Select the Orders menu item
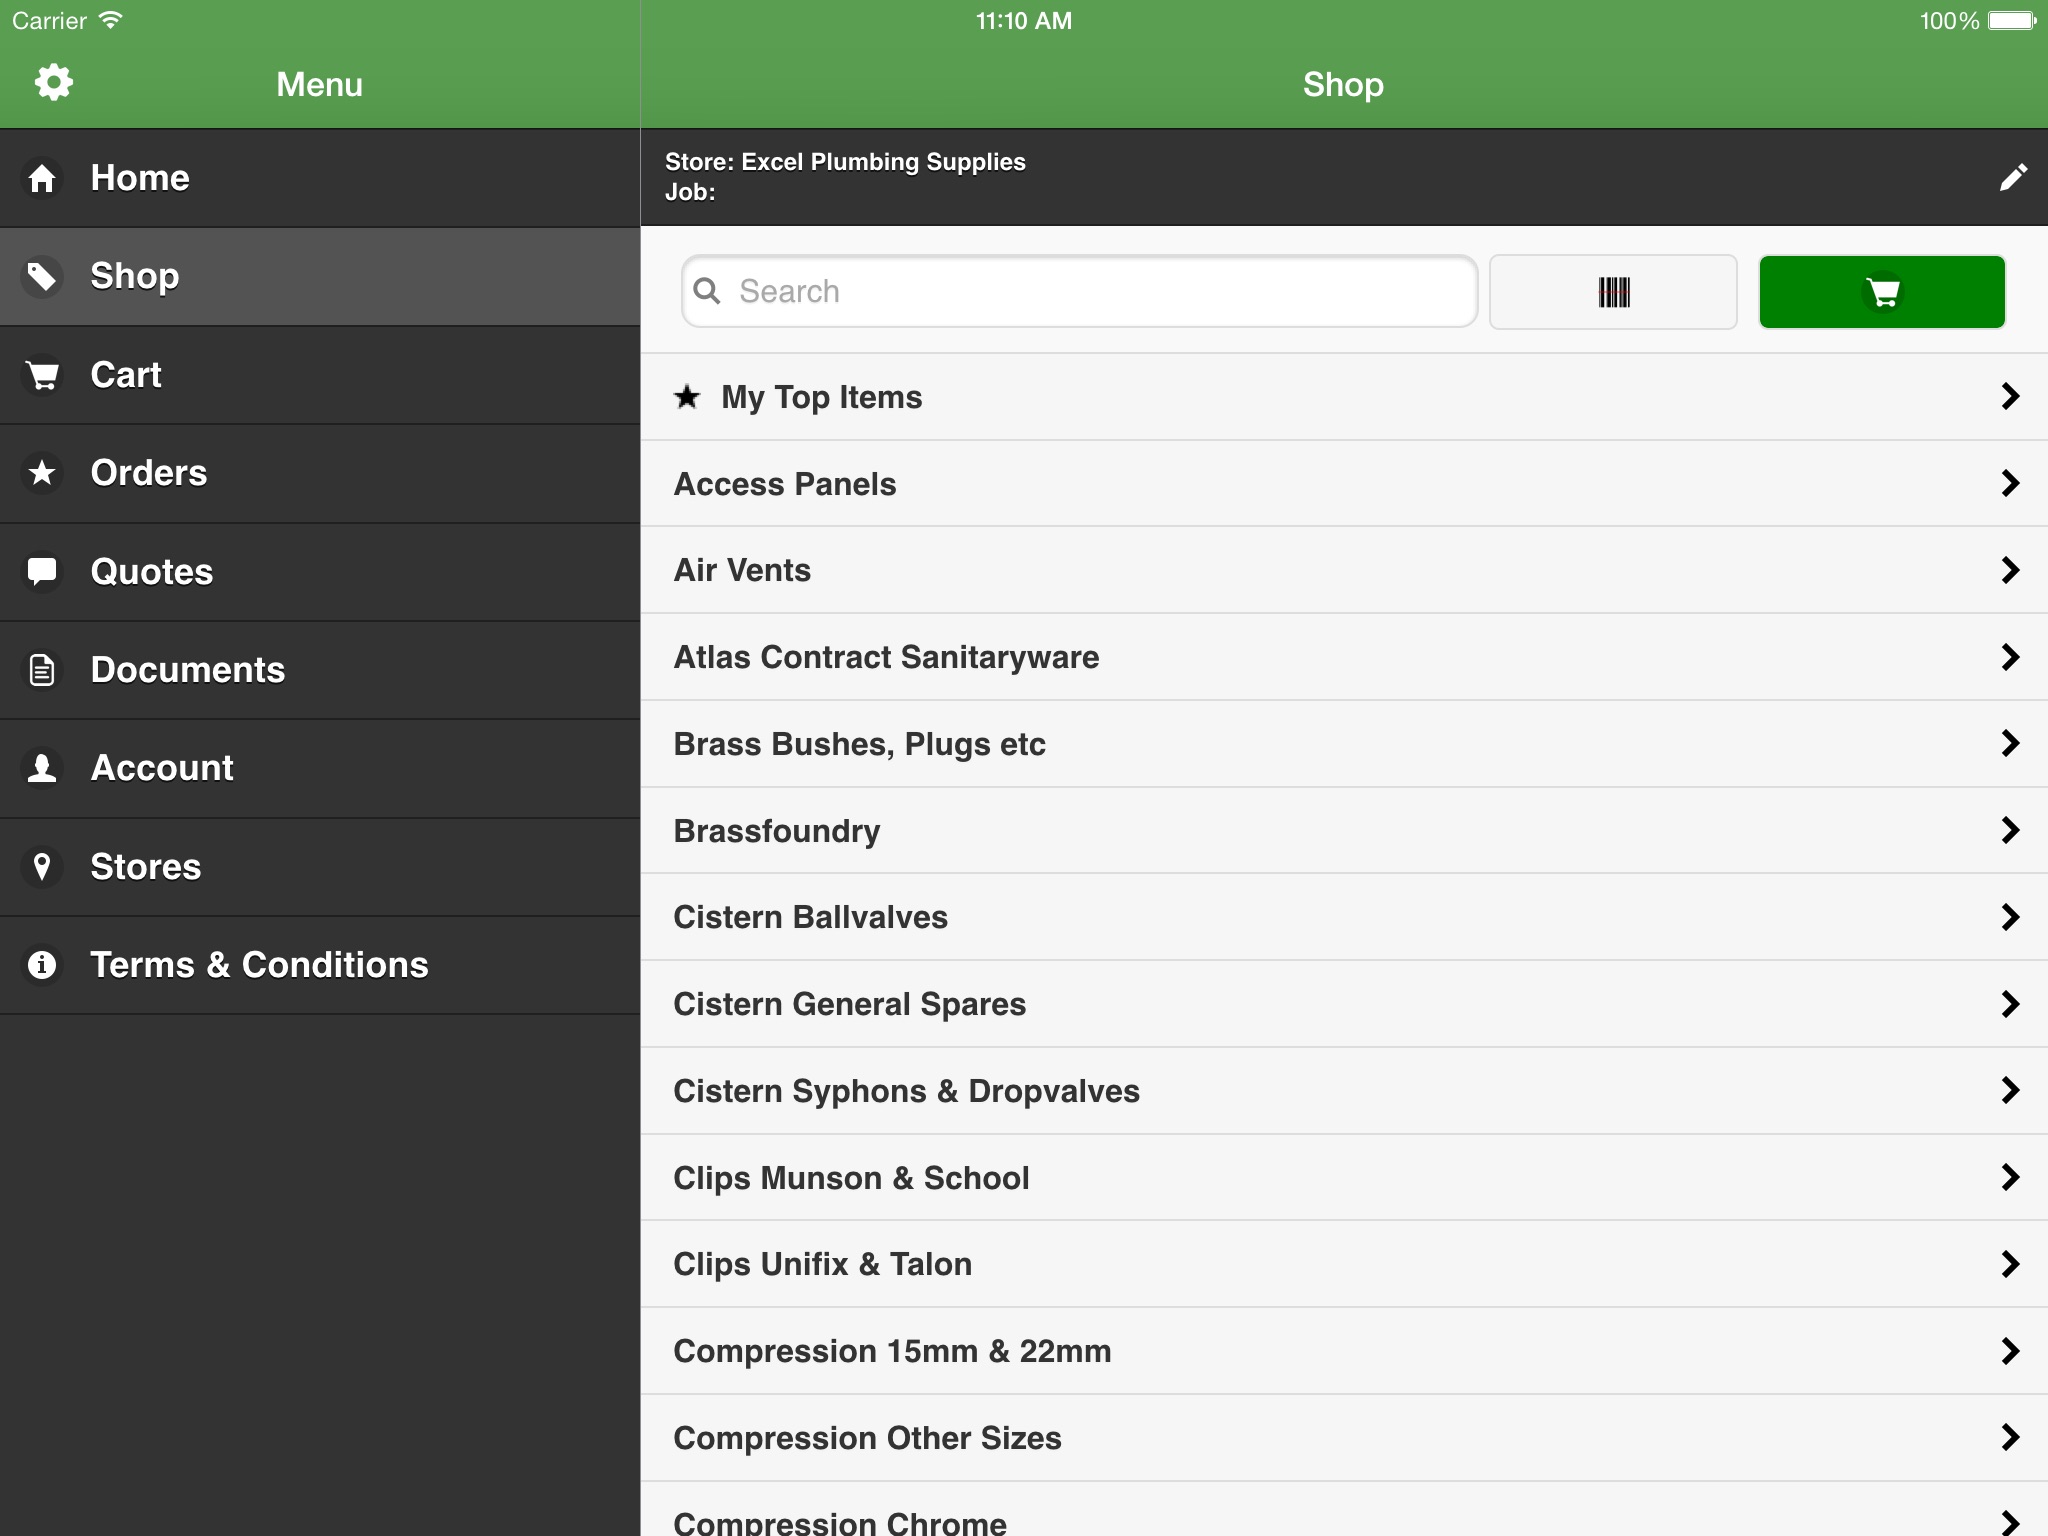Image resolution: width=2048 pixels, height=1536 pixels. (x=320, y=473)
